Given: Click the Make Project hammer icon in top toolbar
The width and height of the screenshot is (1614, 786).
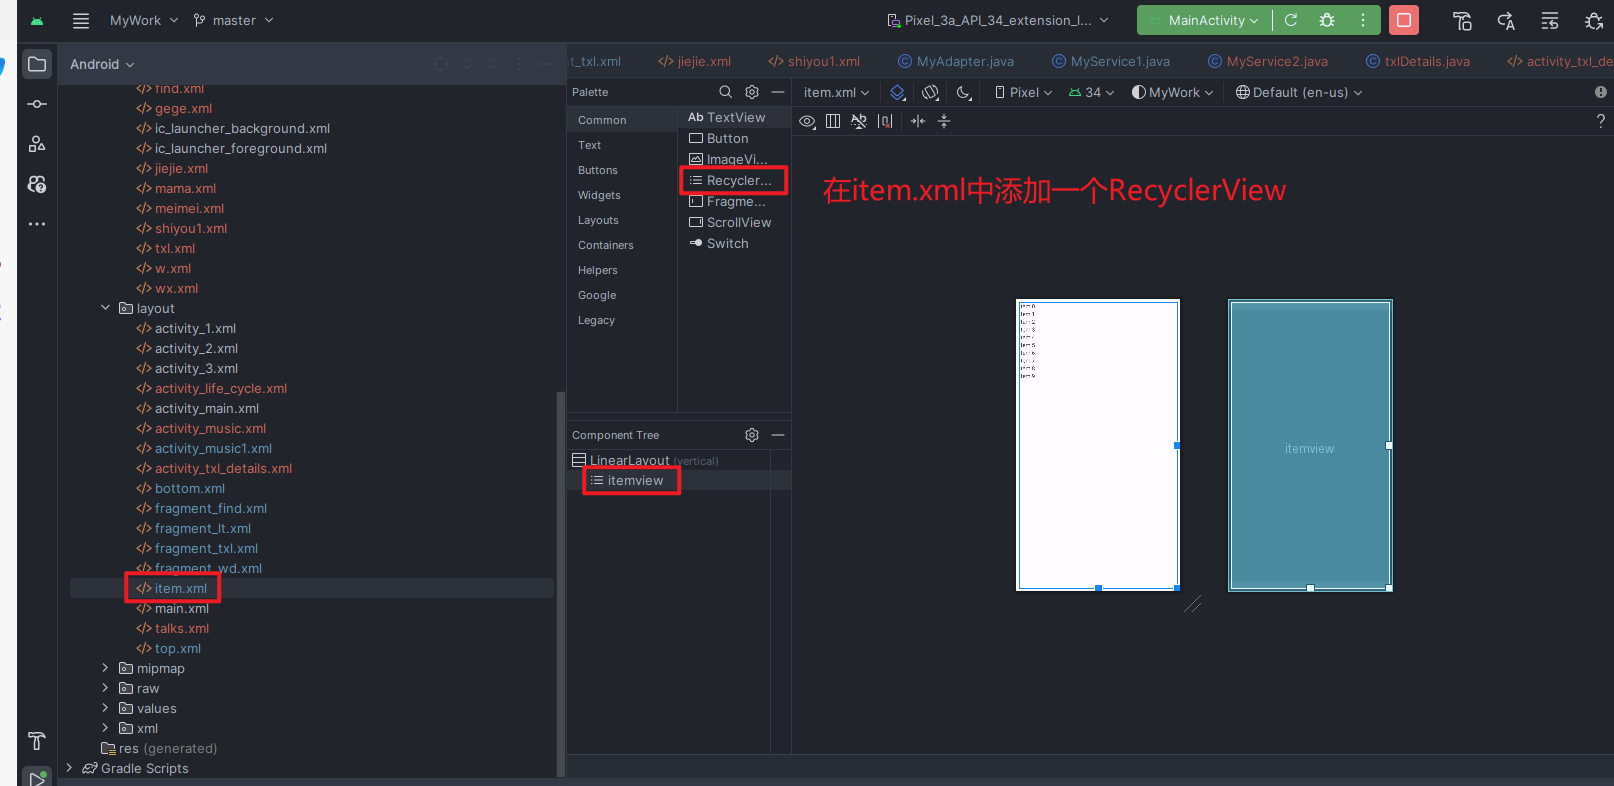Looking at the screenshot, I should pyautogui.click(x=1462, y=20).
